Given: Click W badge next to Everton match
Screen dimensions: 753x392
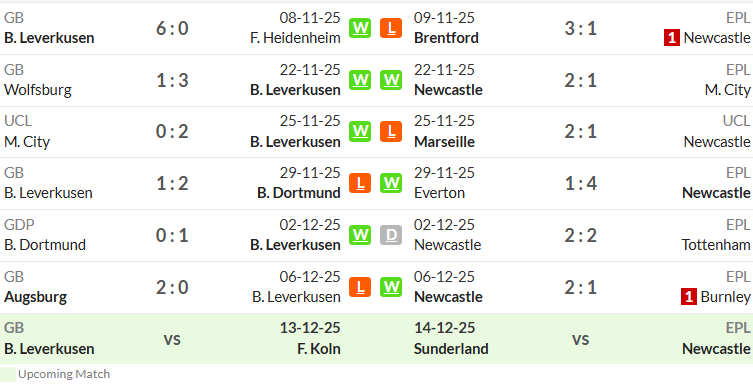Looking at the screenshot, I should (x=391, y=183).
